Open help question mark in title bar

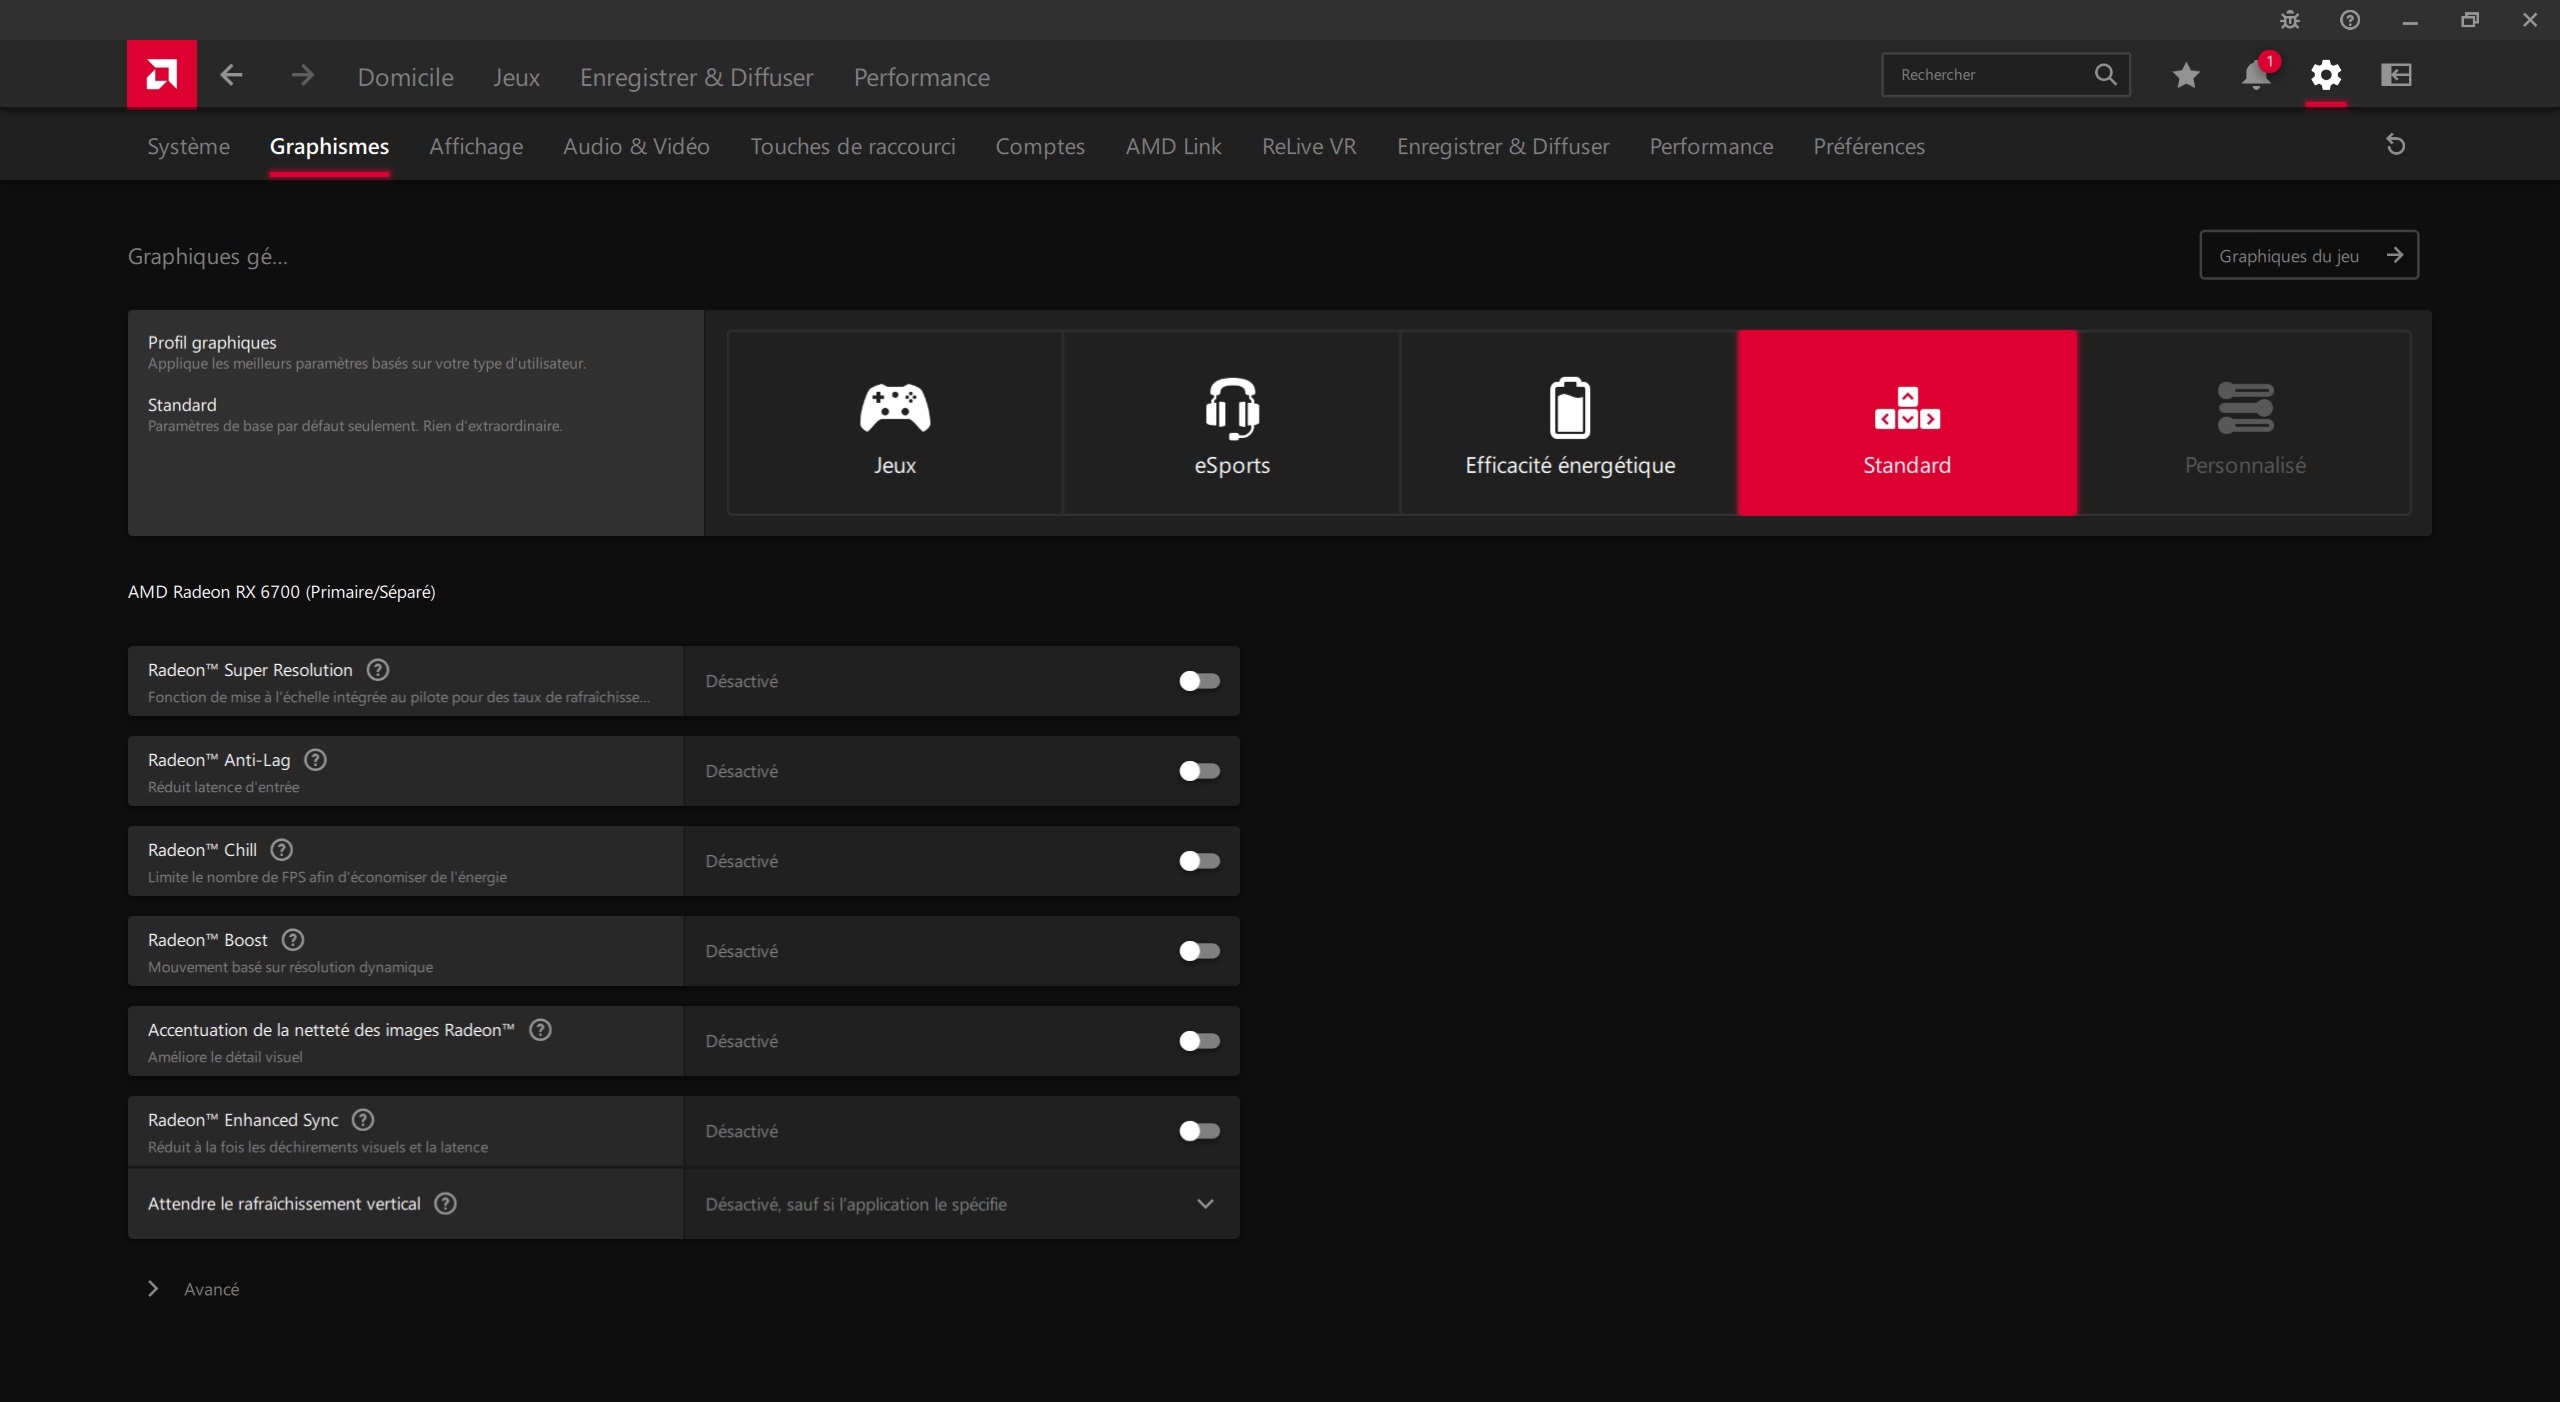pos(2349,20)
